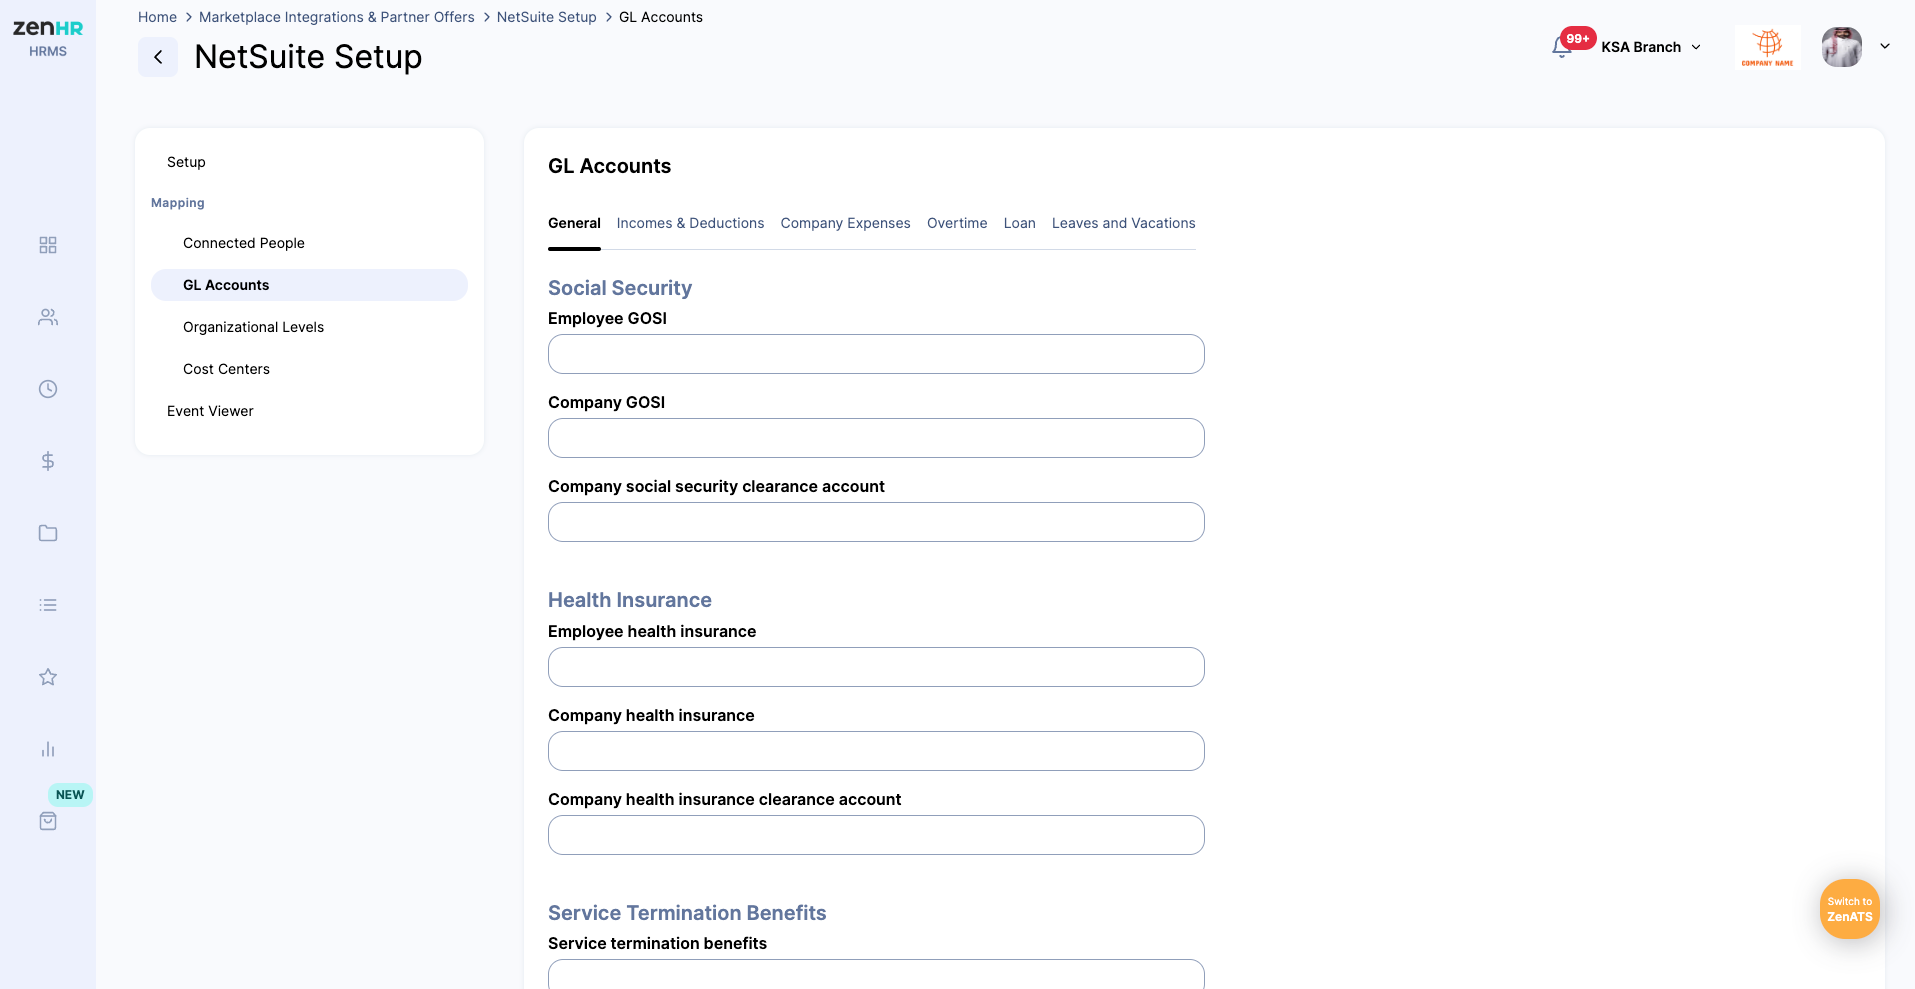The height and width of the screenshot is (989, 1915).
Task: Open the list icon in sidebar
Action: (48, 605)
